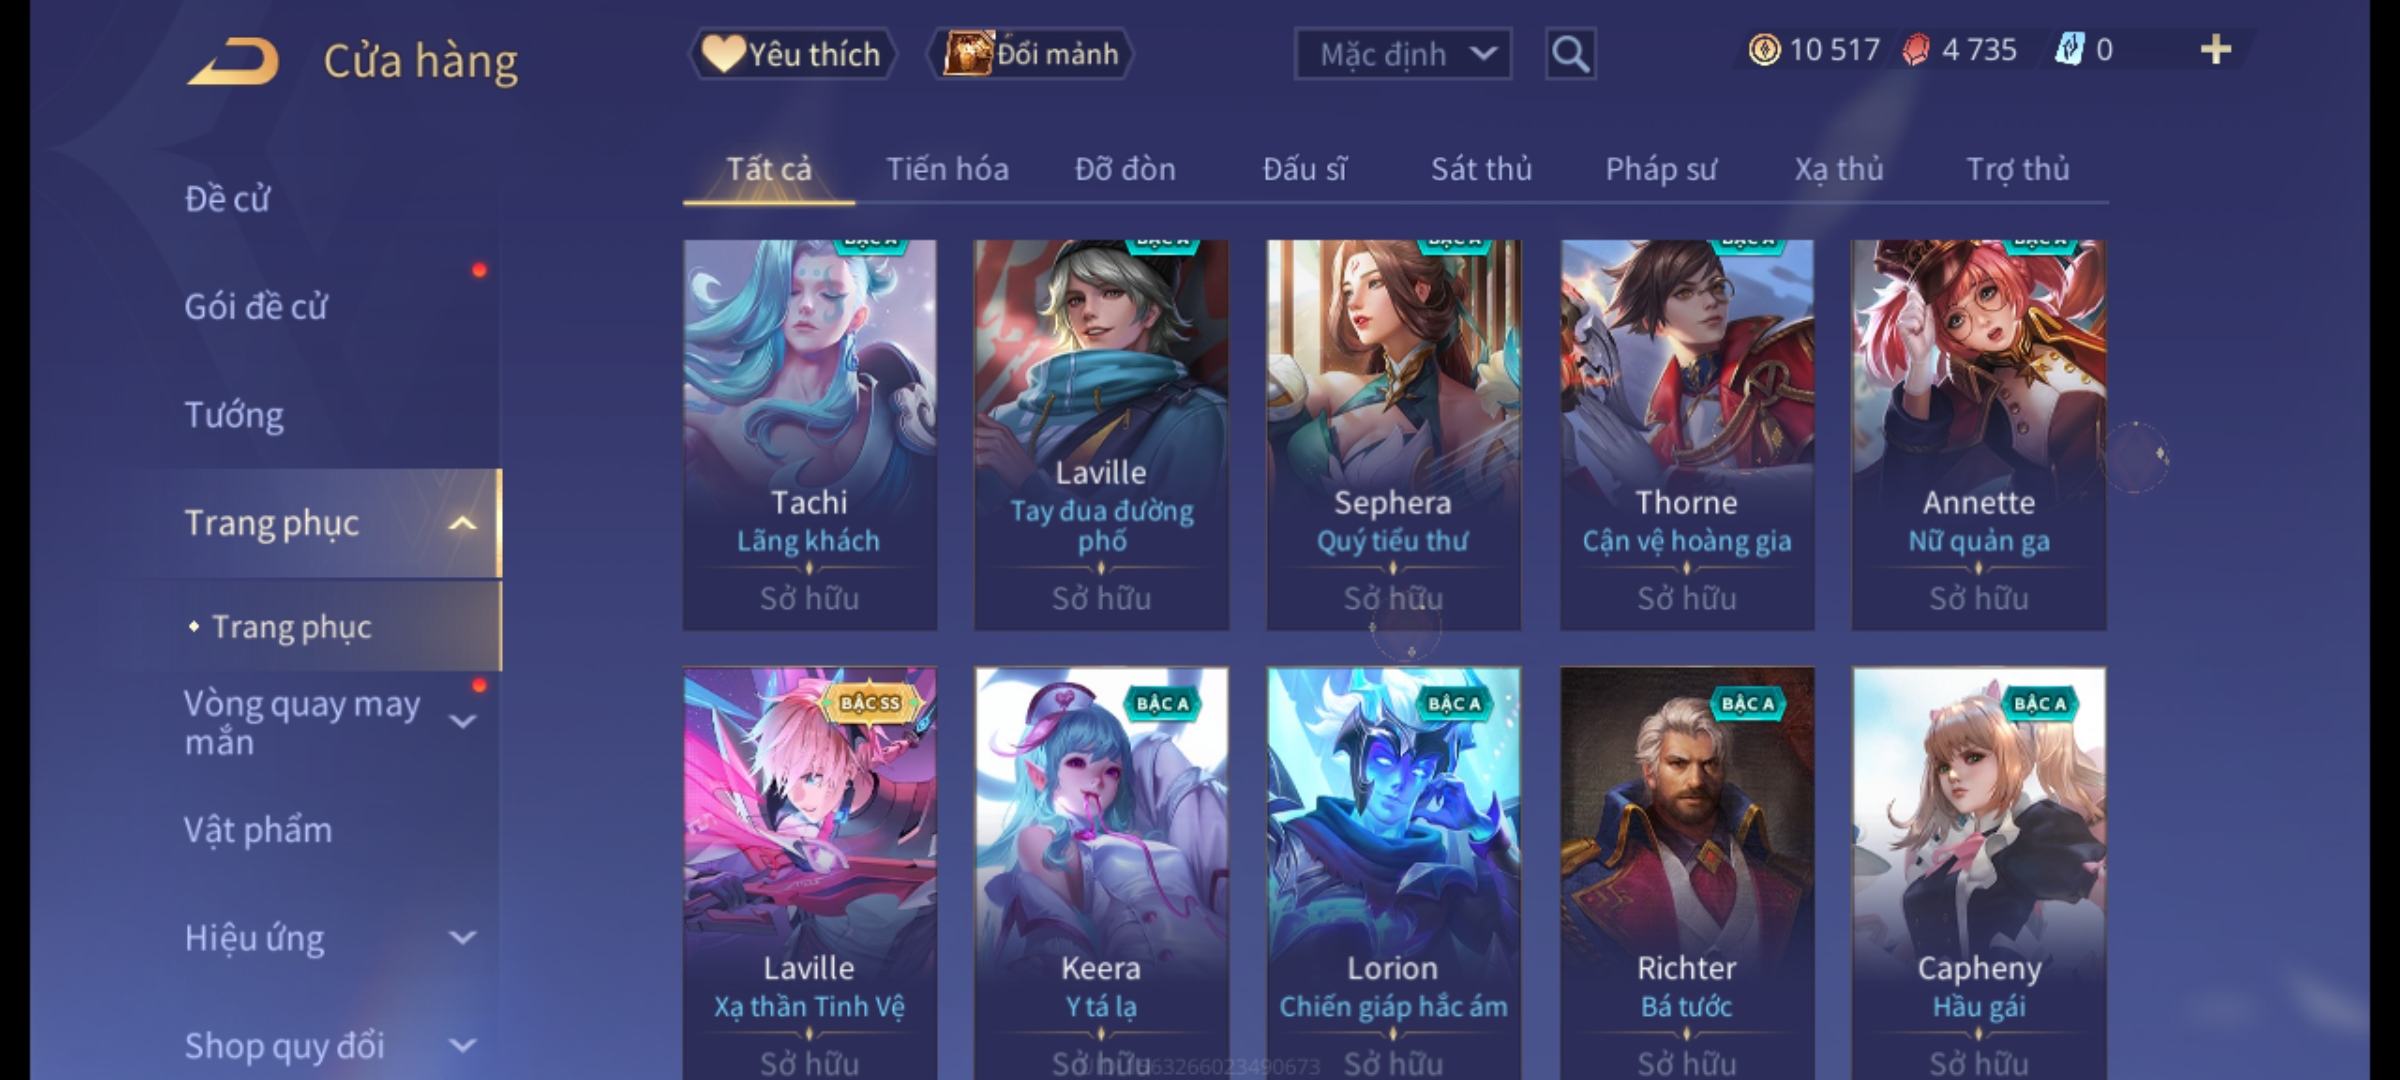Image resolution: width=2400 pixels, height=1080 pixels.
Task: Expand Vòng quay may mắn section
Action: click(x=462, y=721)
